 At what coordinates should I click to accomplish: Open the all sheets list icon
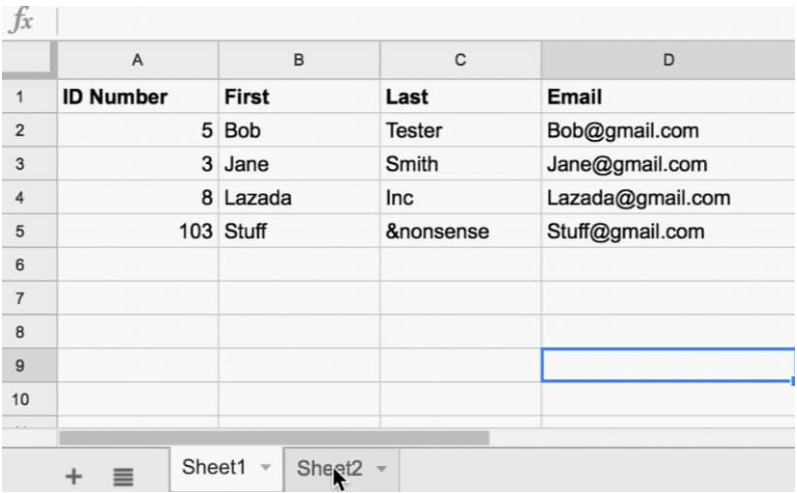click(123, 477)
